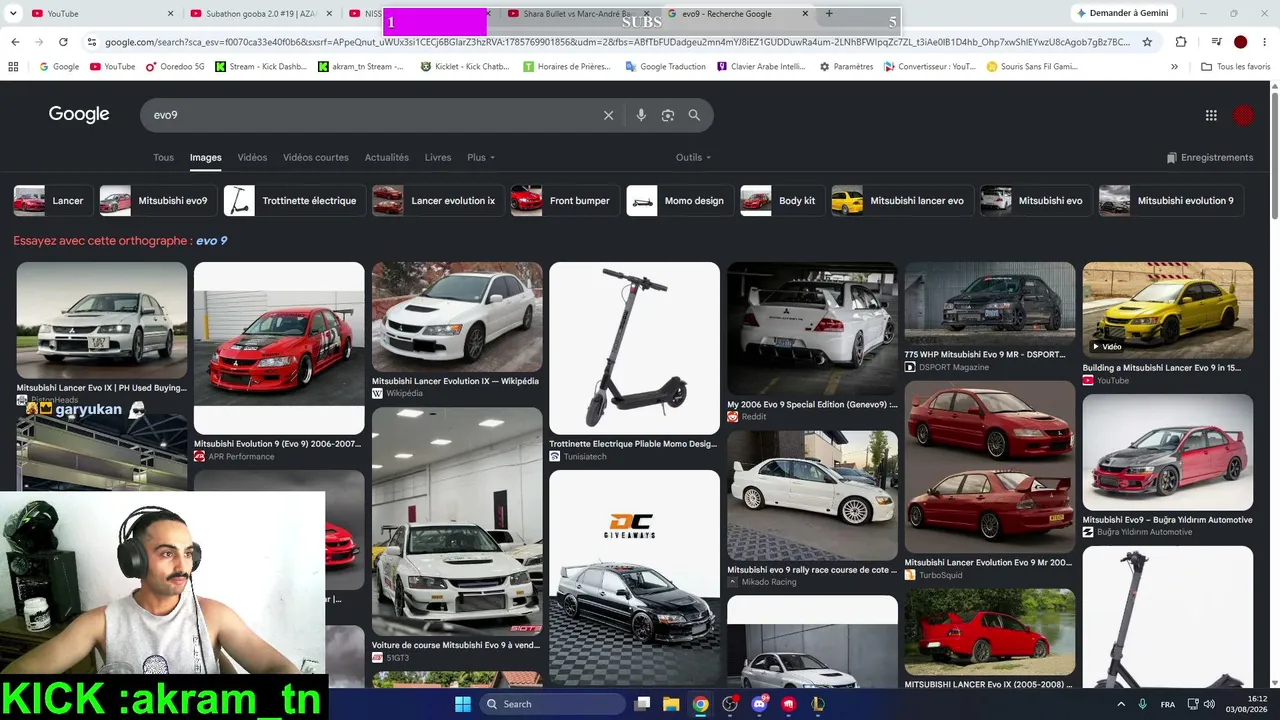Screen dimensions: 1280x720
Task: Open Google Lens image search icon
Action: 668,115
